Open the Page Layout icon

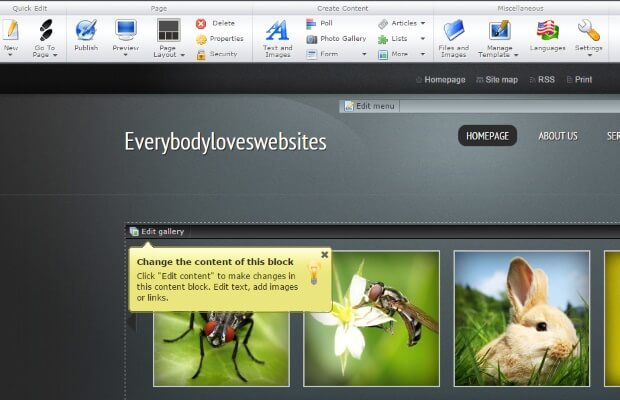169,30
